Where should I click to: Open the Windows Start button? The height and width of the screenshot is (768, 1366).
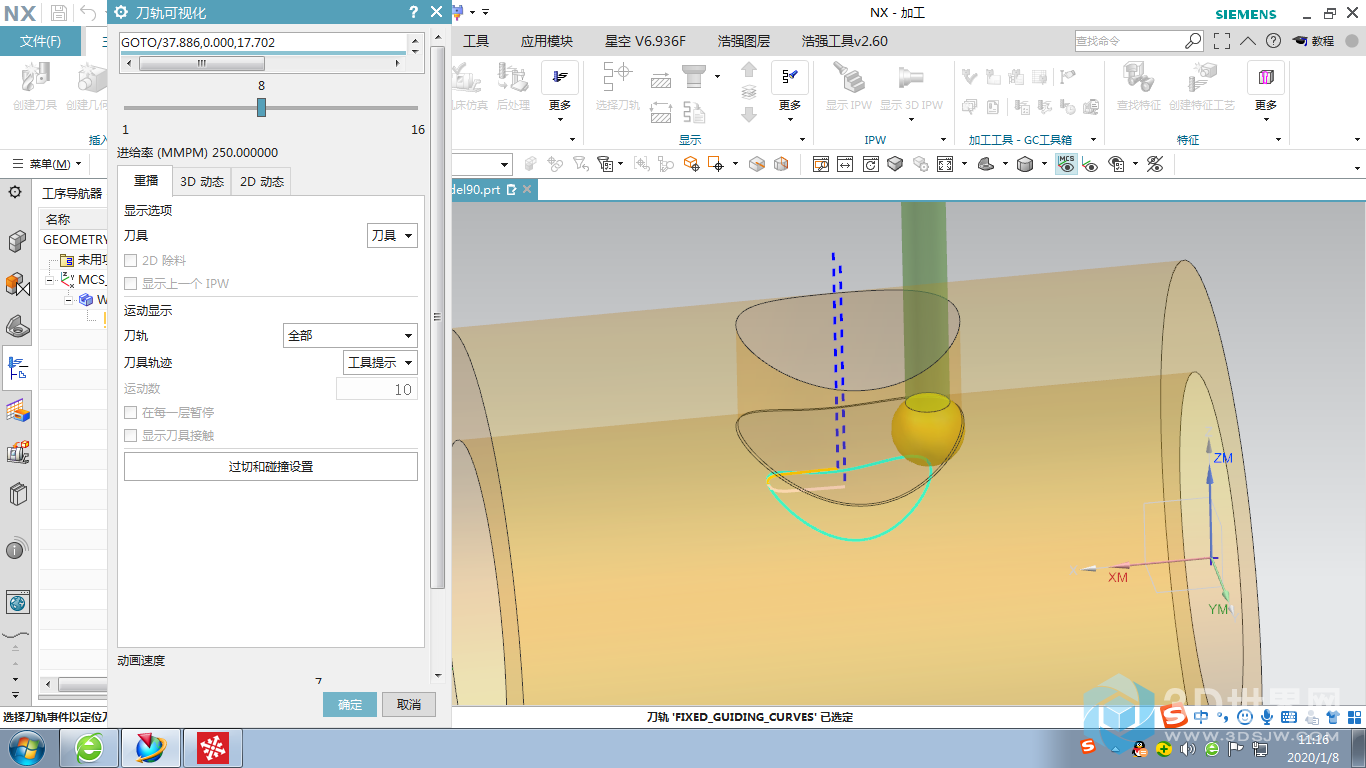pos(25,747)
